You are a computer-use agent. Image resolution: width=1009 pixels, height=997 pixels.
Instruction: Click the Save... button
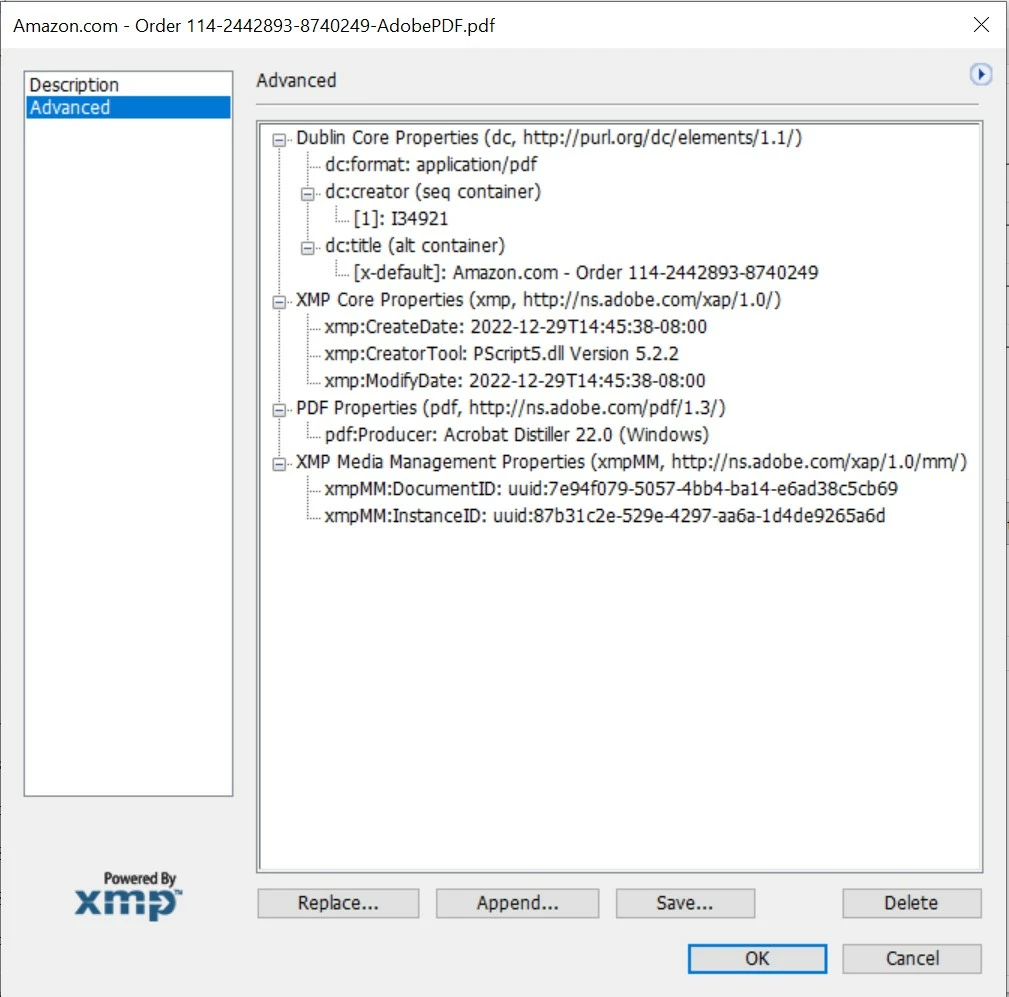tap(685, 903)
